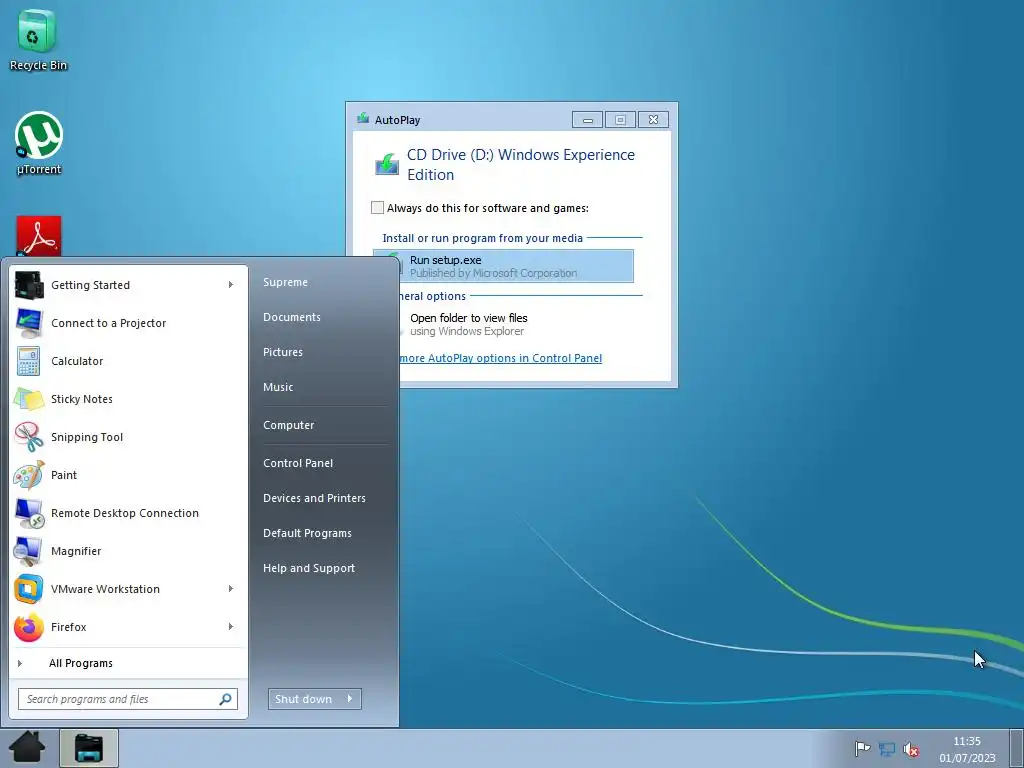This screenshot has height=768, width=1024.
Task: Click the Magnifier label text
Action: pyautogui.click(x=76, y=551)
